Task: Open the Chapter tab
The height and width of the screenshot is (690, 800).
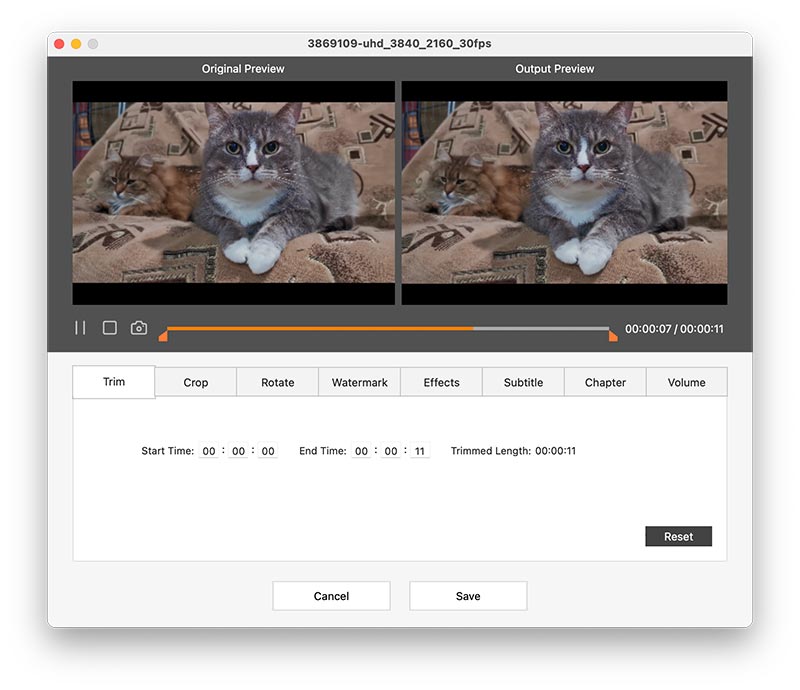Action: coord(605,382)
